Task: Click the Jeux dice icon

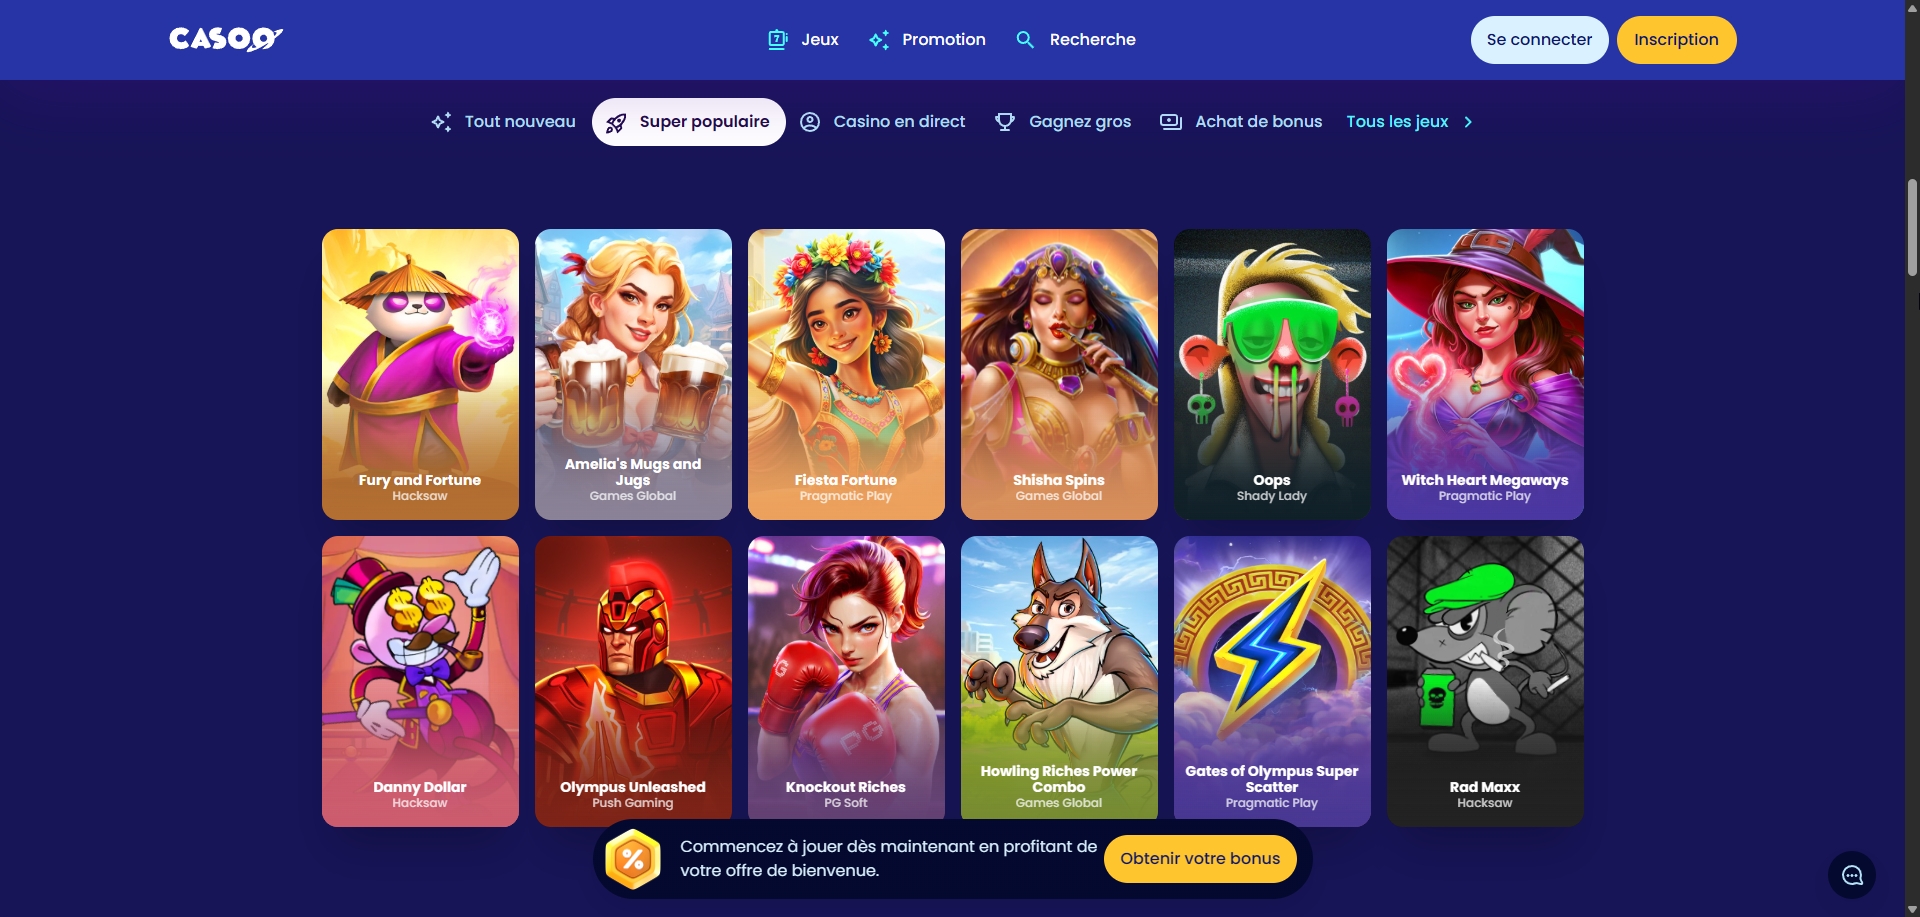Action: [x=777, y=40]
